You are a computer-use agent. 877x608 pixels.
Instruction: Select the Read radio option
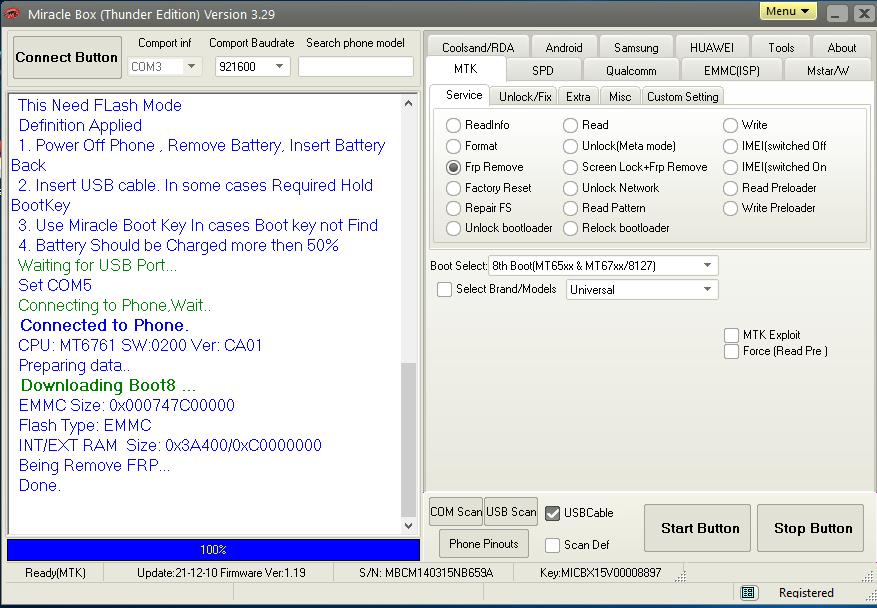click(570, 125)
